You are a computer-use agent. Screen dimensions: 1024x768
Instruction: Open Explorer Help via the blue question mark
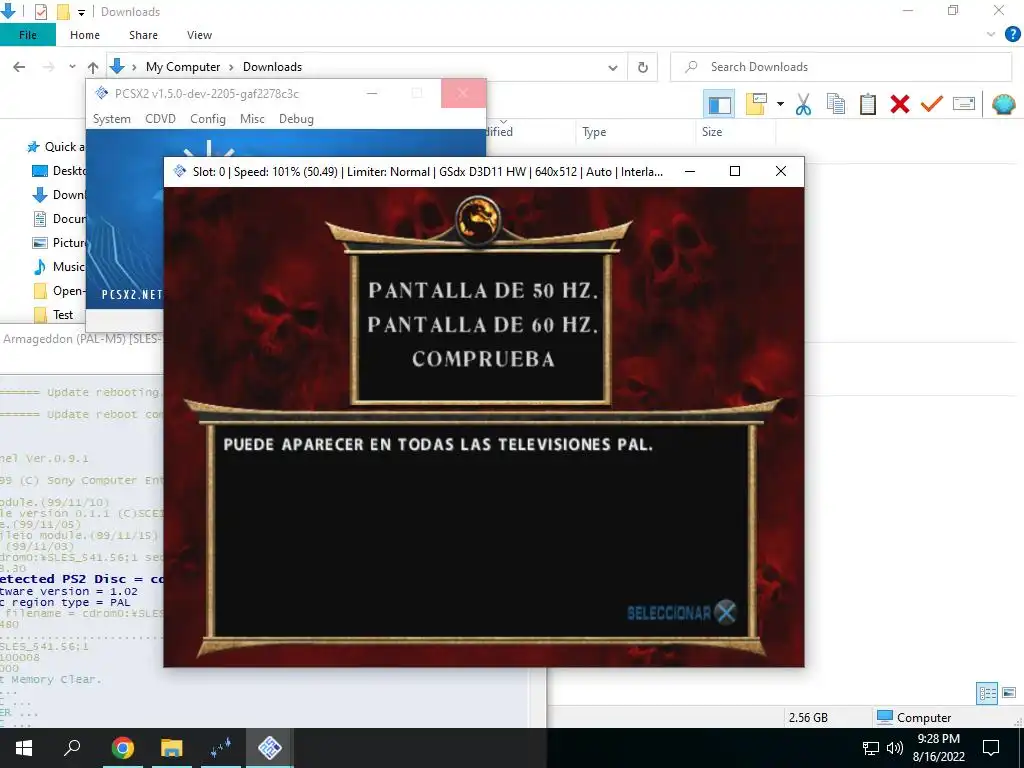pos(1012,35)
